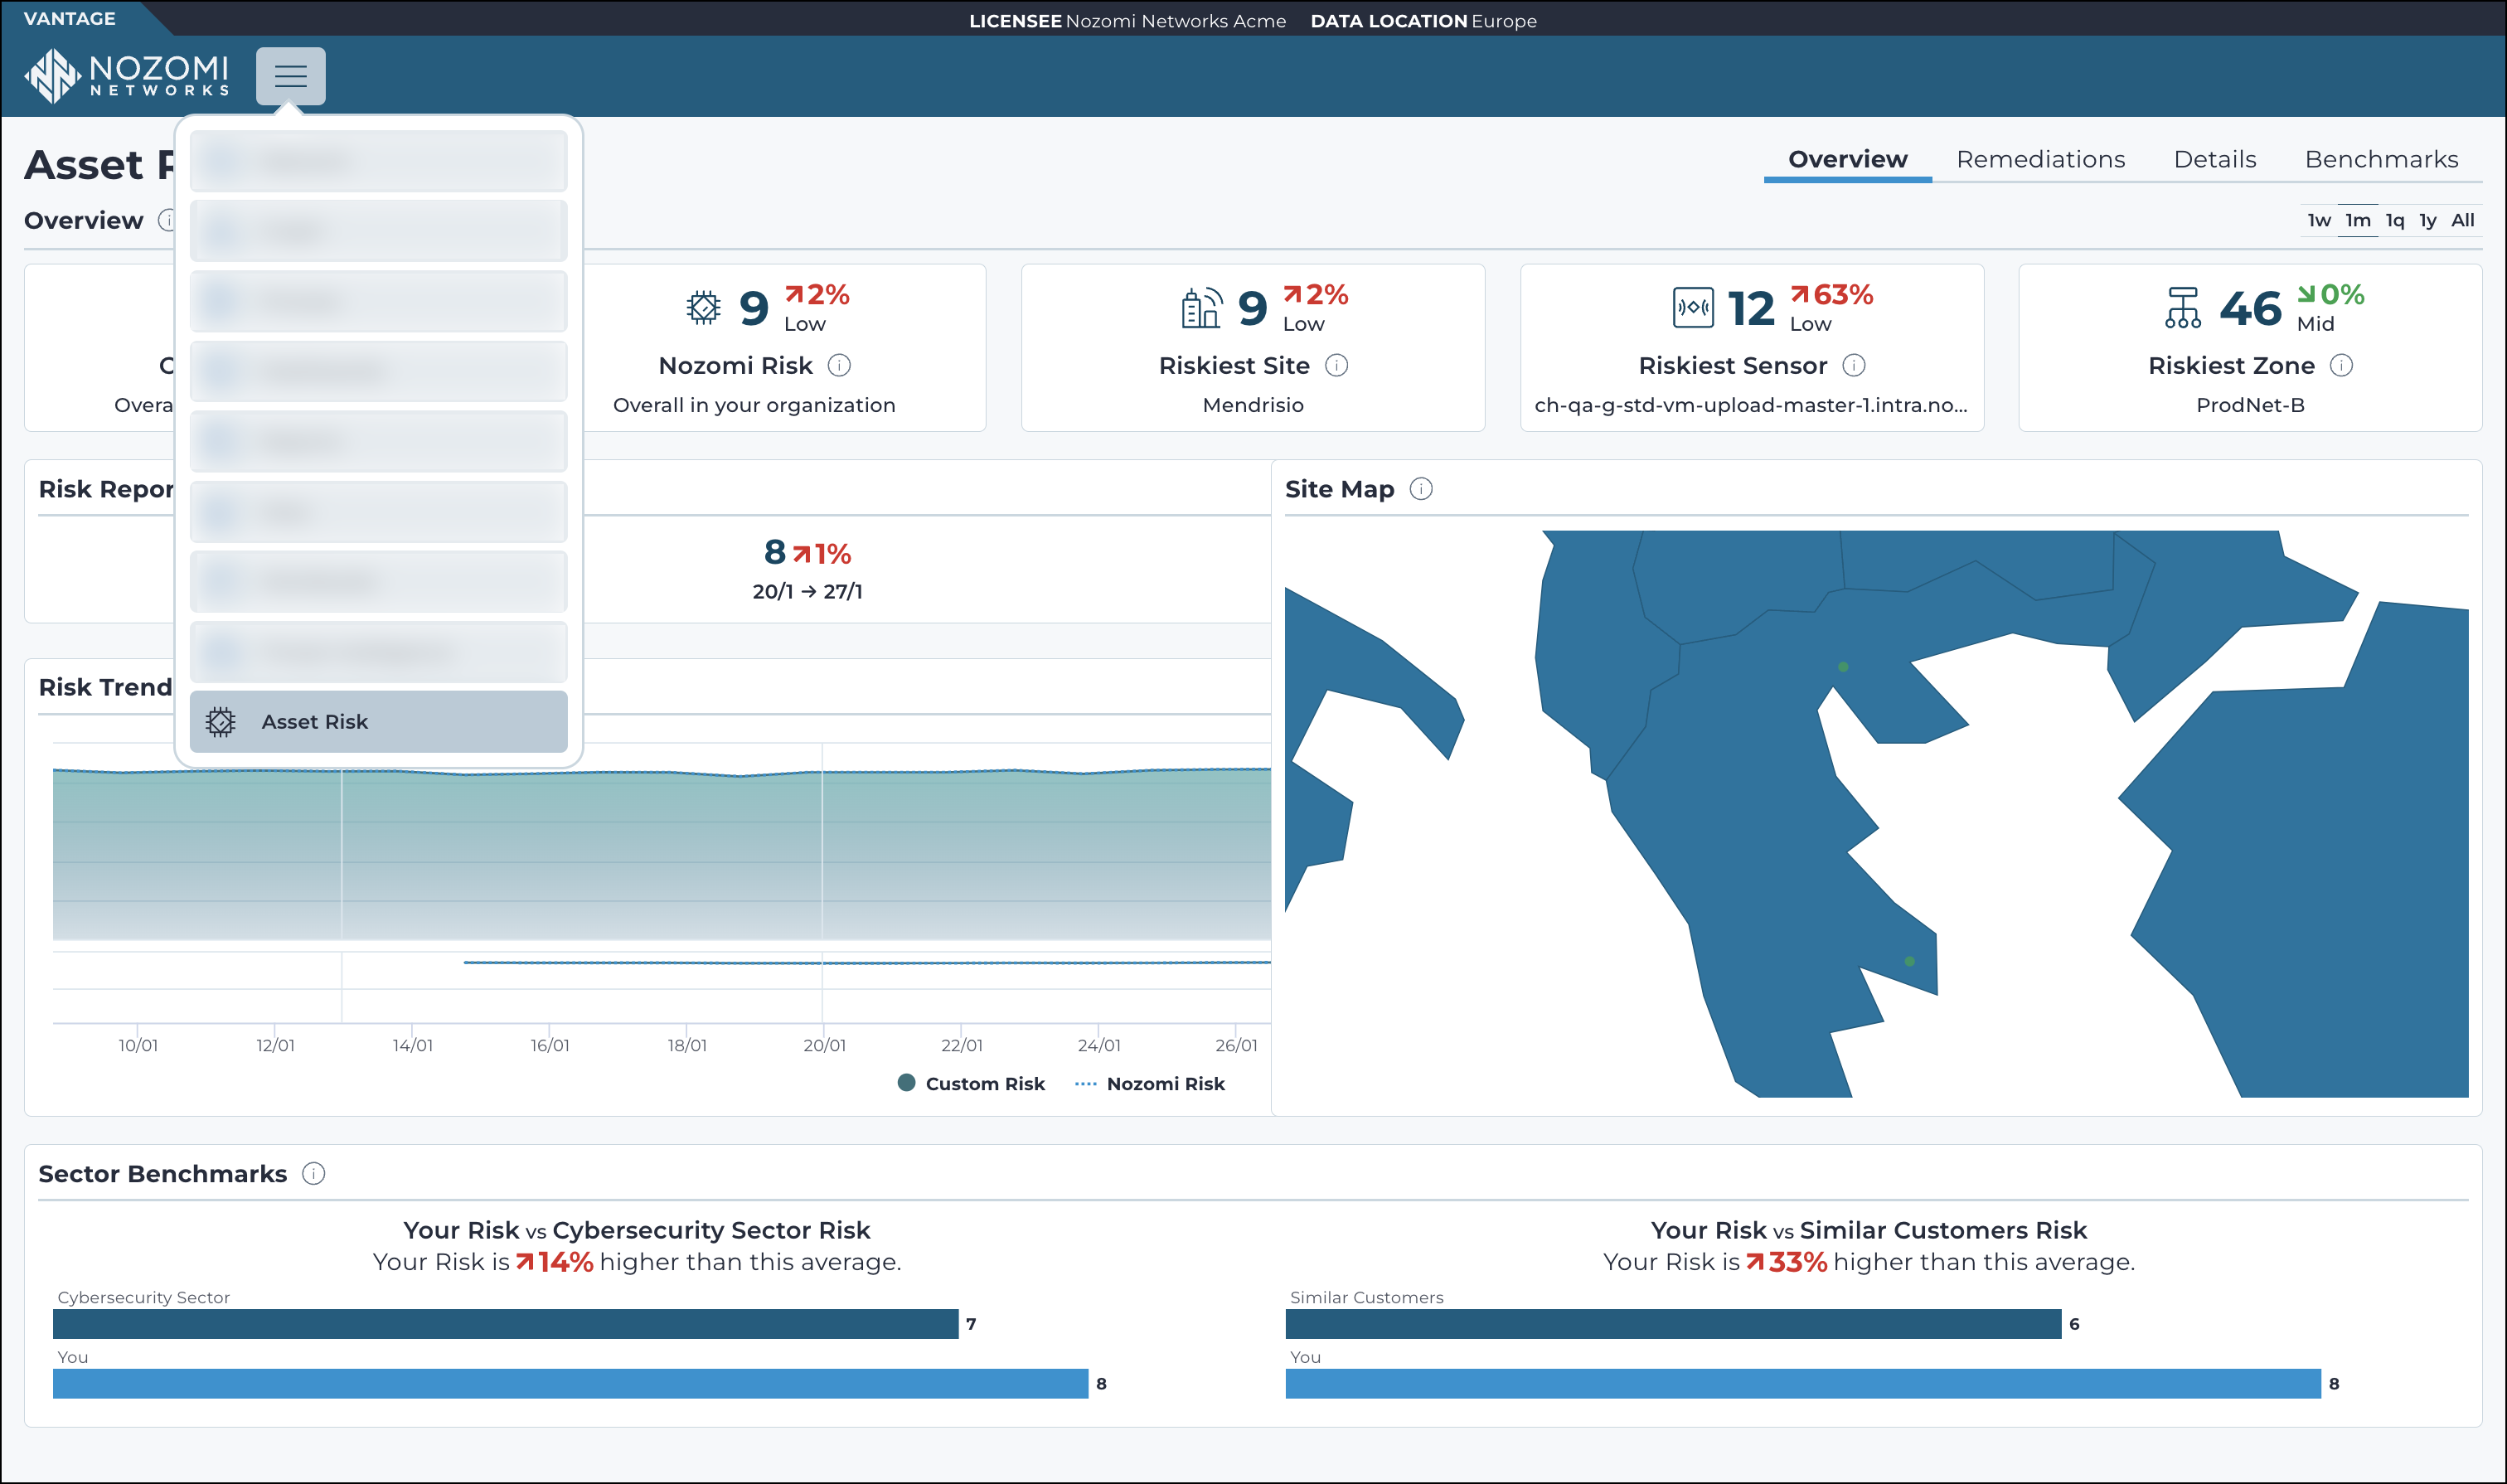Select the first blurred menu item
The width and height of the screenshot is (2507, 1484).
[x=378, y=161]
